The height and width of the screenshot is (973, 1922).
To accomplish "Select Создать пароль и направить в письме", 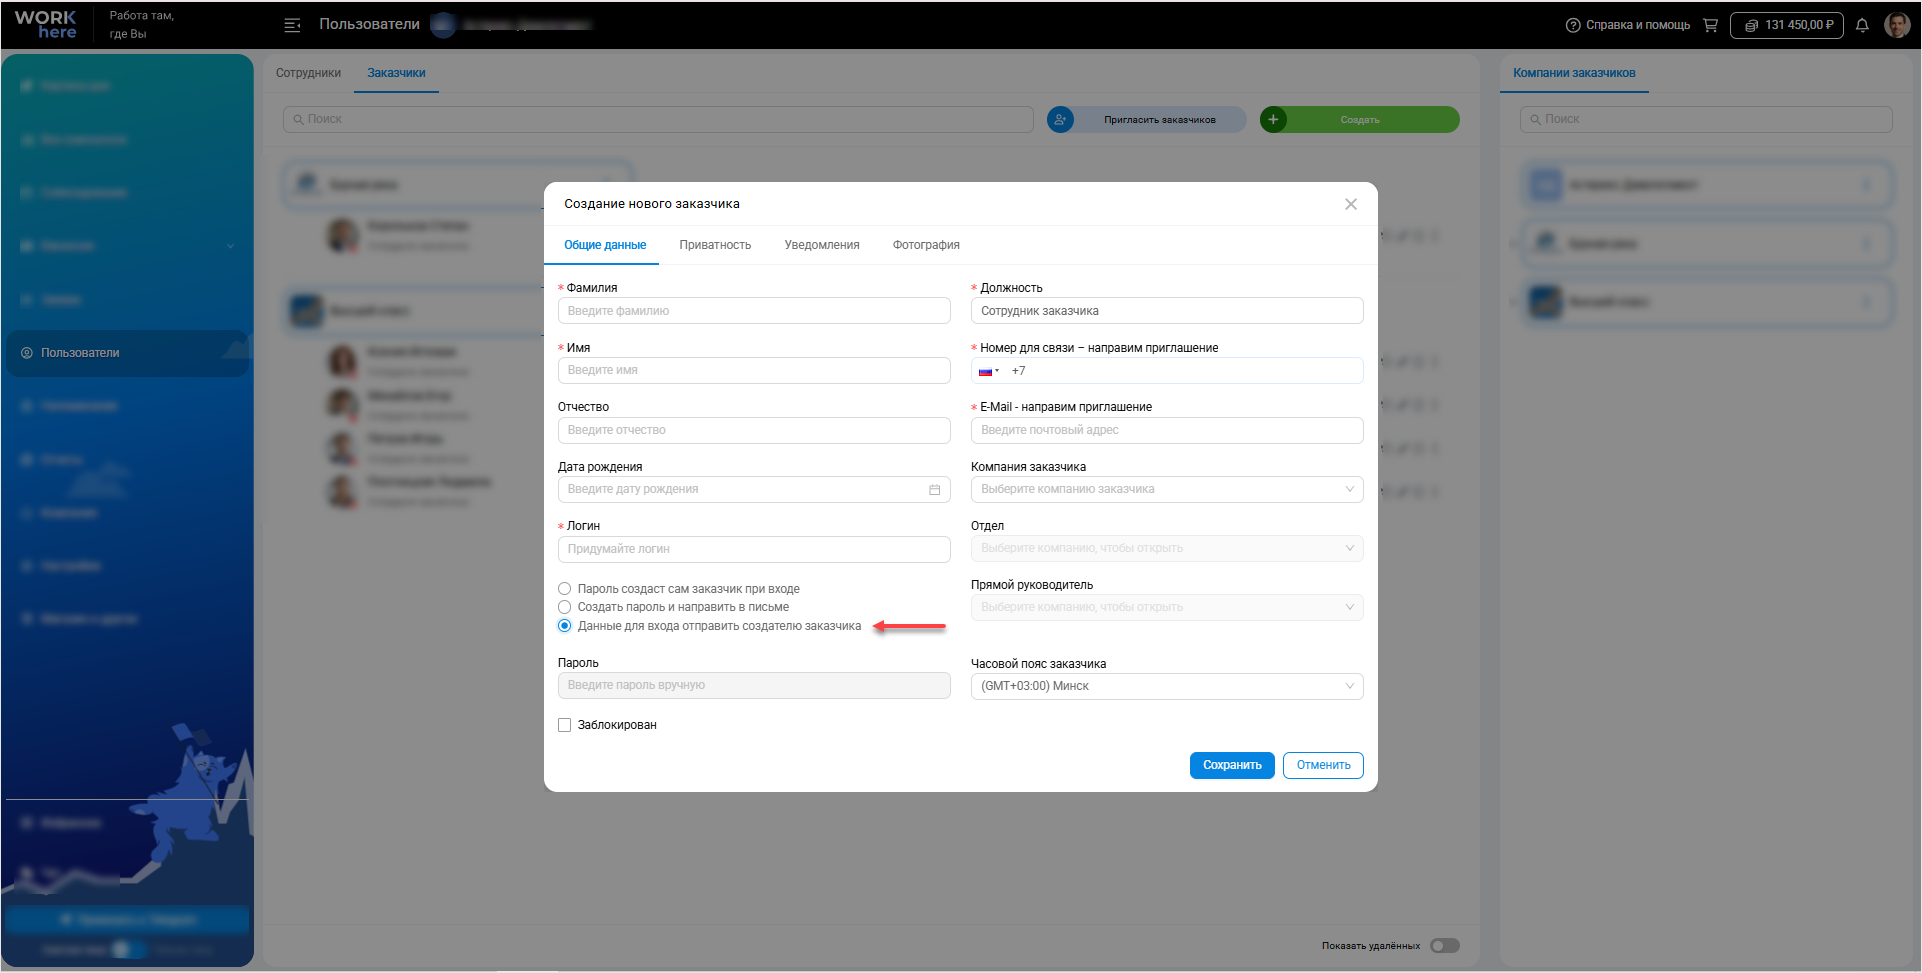I will pos(565,607).
